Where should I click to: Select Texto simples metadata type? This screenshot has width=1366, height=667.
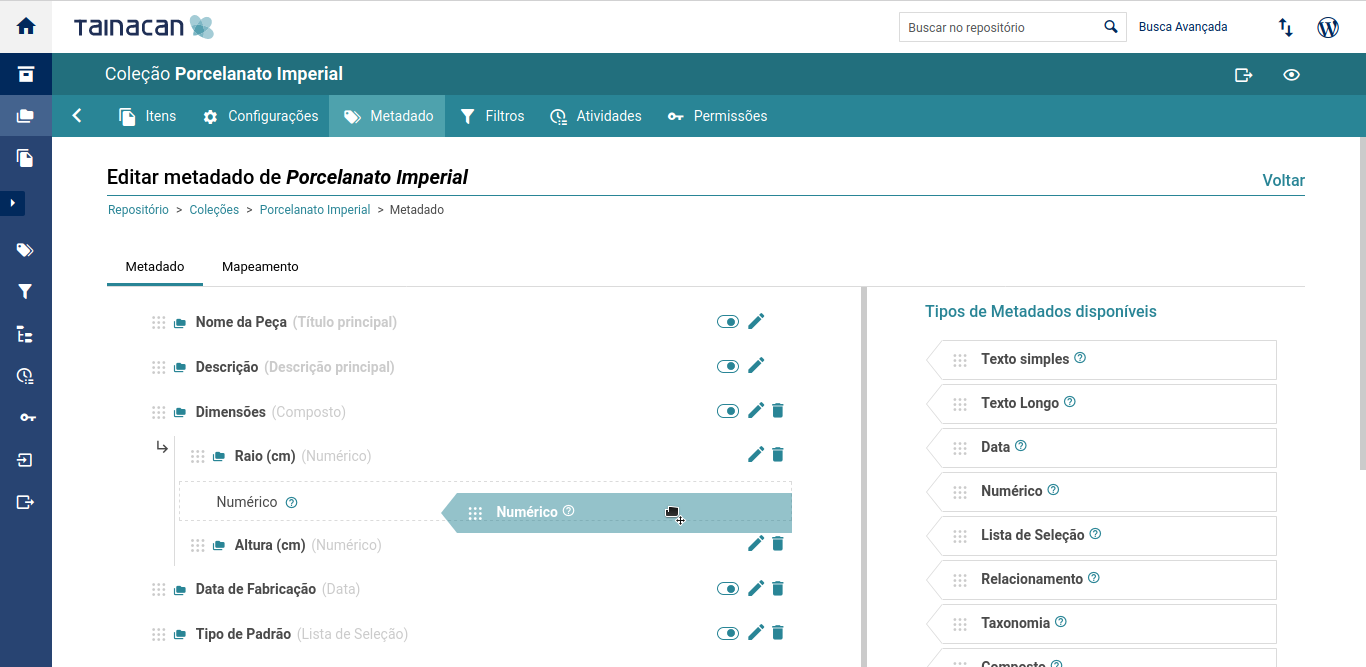point(1102,360)
